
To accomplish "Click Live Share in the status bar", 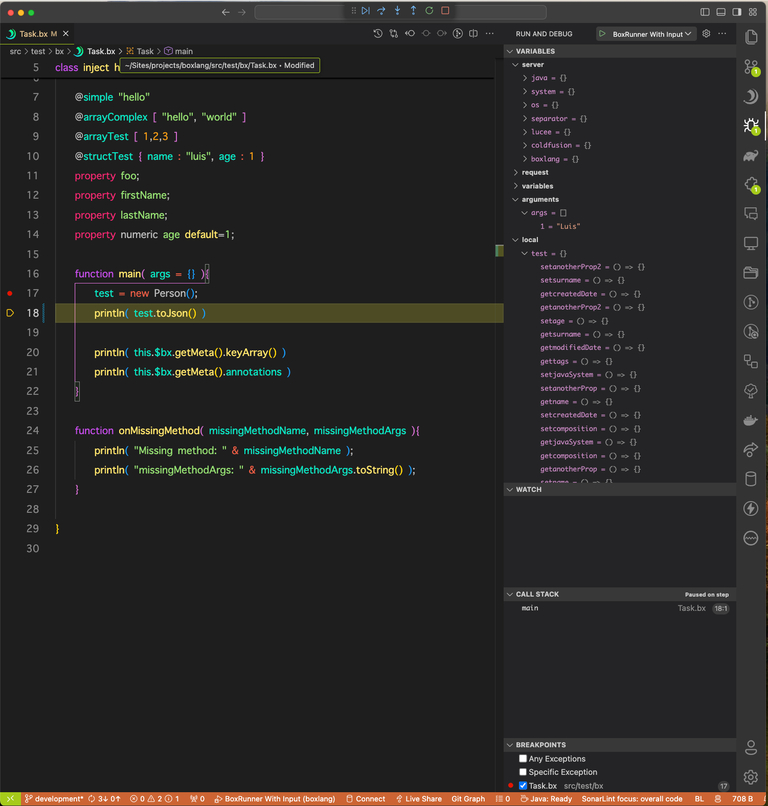I will click(418, 799).
